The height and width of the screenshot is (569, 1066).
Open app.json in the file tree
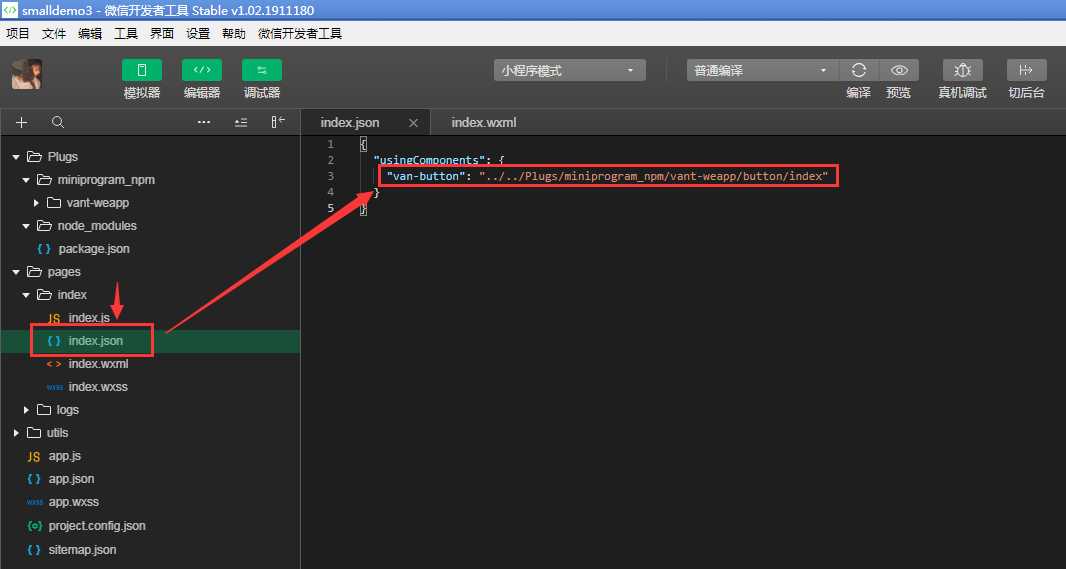(x=71, y=479)
